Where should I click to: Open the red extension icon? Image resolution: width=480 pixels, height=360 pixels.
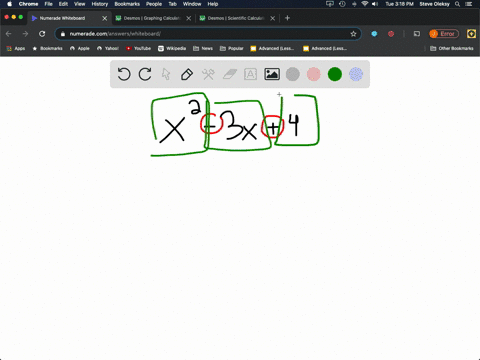(391, 34)
